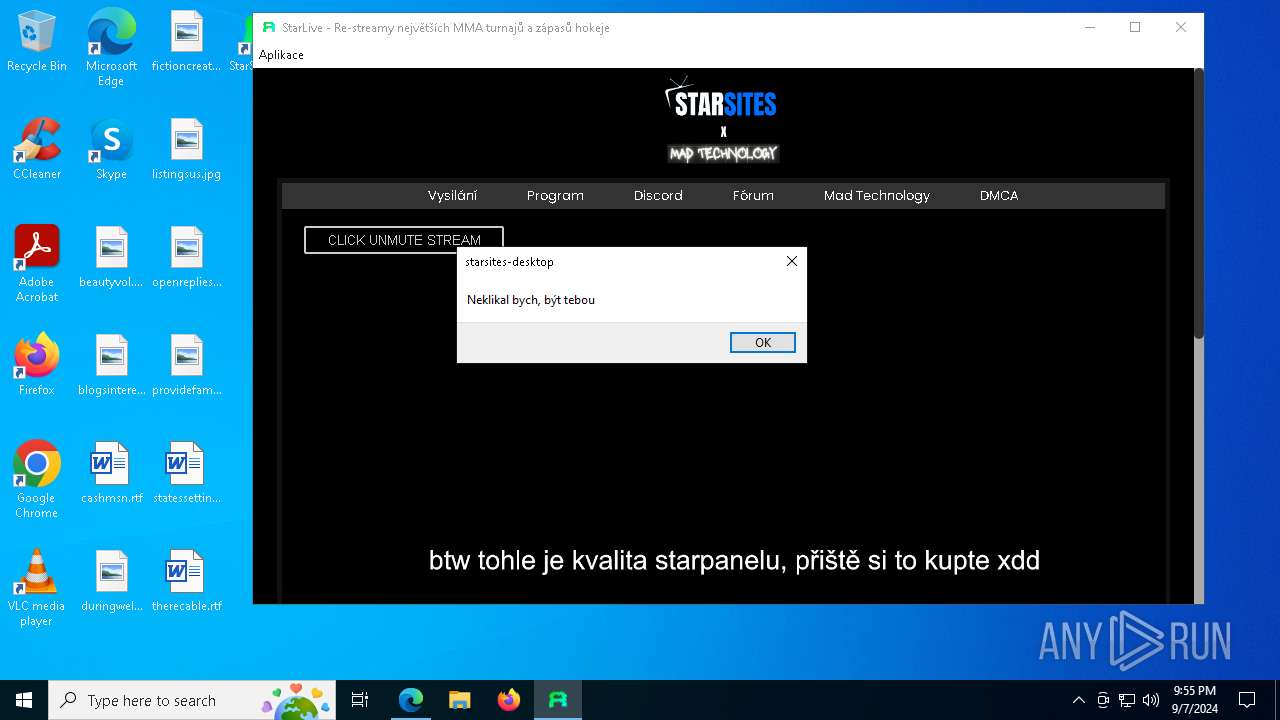Screen dimensions: 1280x720
Task: Maximize the StarLive window
Action: (x=1135, y=27)
